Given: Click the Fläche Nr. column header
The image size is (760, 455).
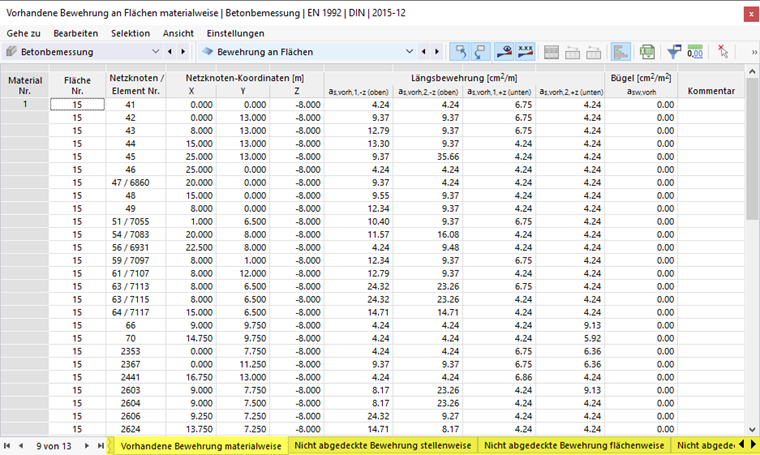Looking at the screenshot, I should pyautogui.click(x=77, y=85).
